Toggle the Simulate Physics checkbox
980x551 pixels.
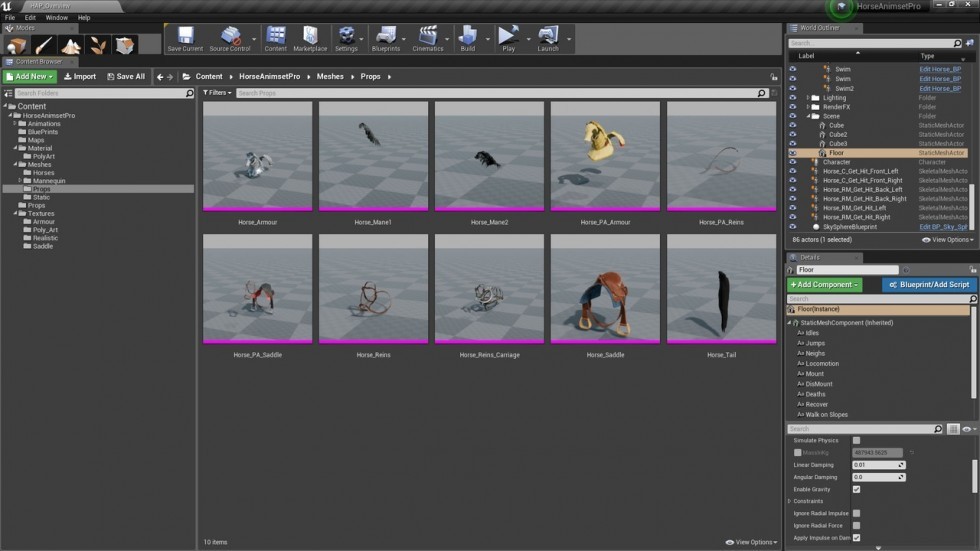(856, 440)
